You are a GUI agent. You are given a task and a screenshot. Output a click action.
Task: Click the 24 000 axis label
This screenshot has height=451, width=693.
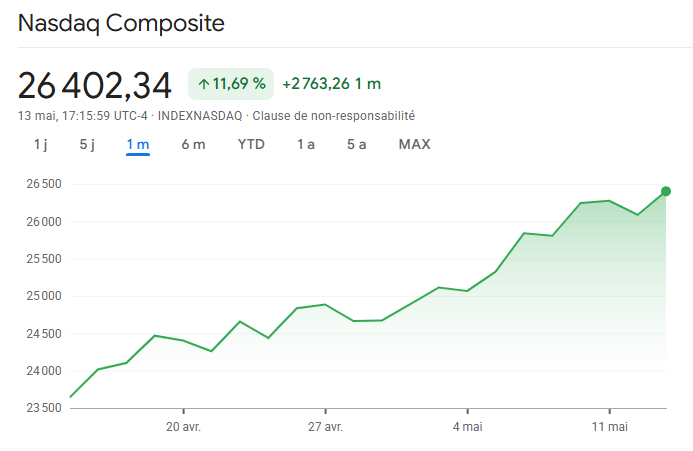44,371
